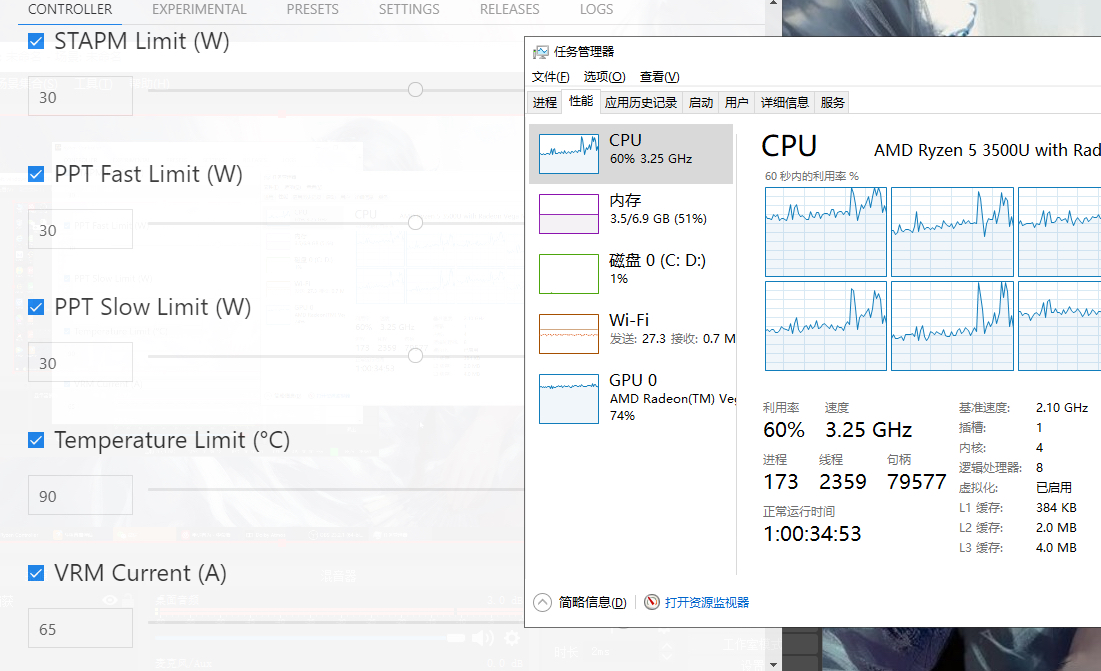Go to the SETTINGS tab

click(409, 9)
